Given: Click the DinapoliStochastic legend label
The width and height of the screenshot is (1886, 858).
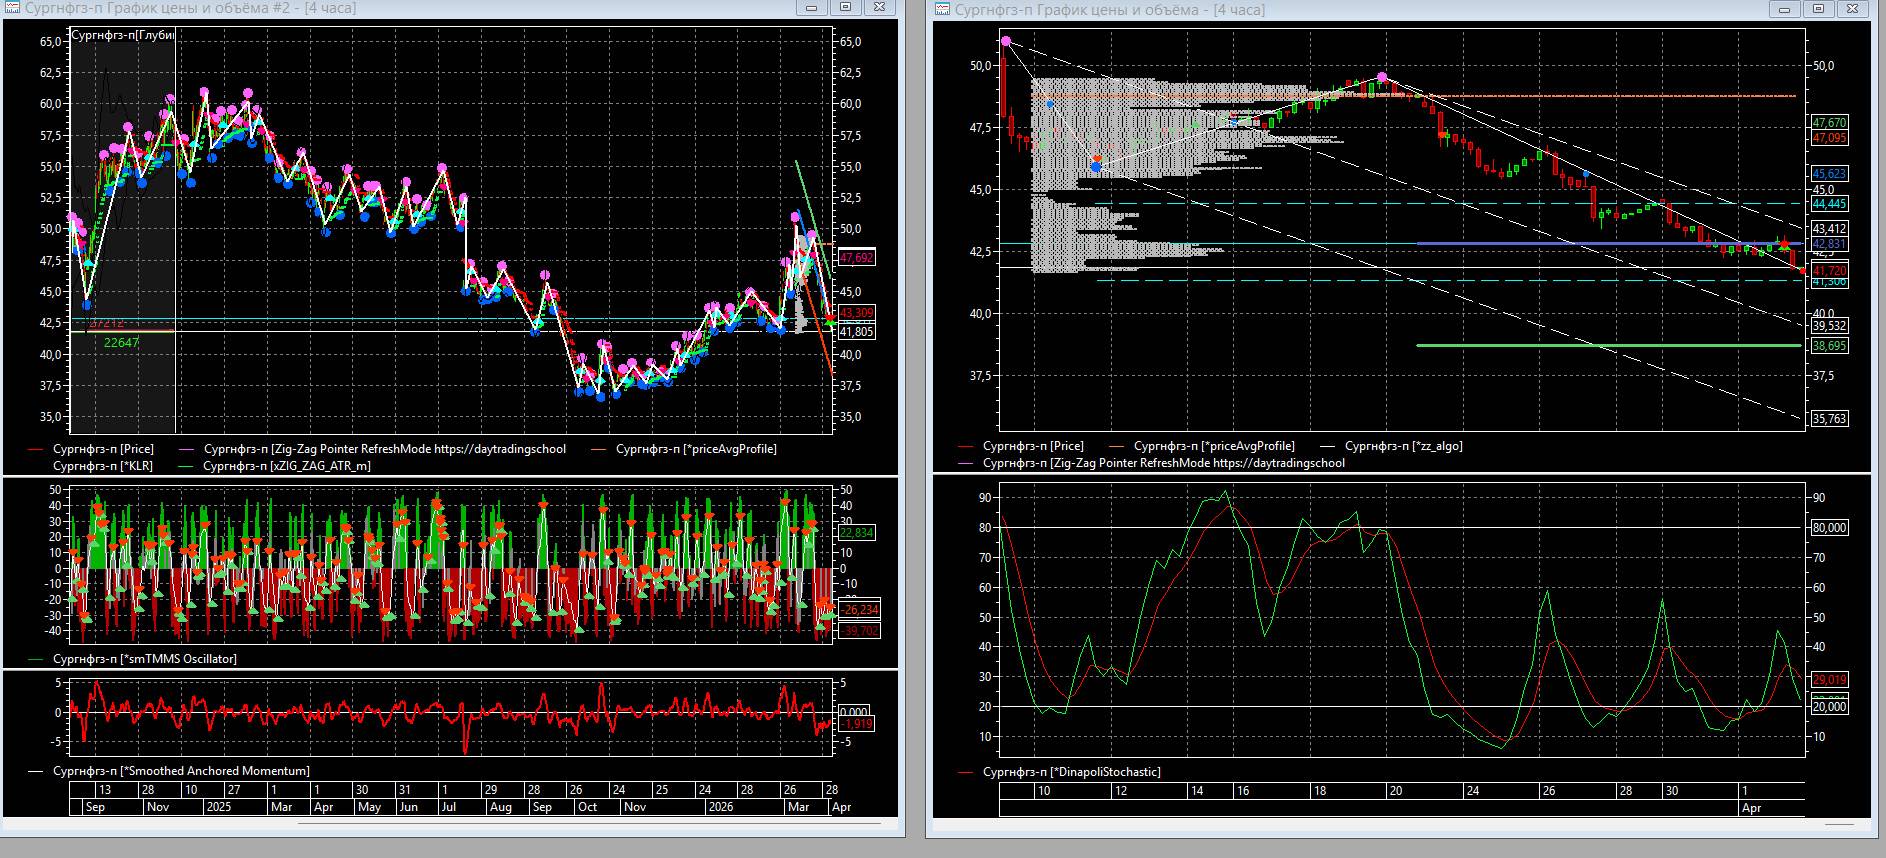Looking at the screenshot, I should pos(1071,772).
